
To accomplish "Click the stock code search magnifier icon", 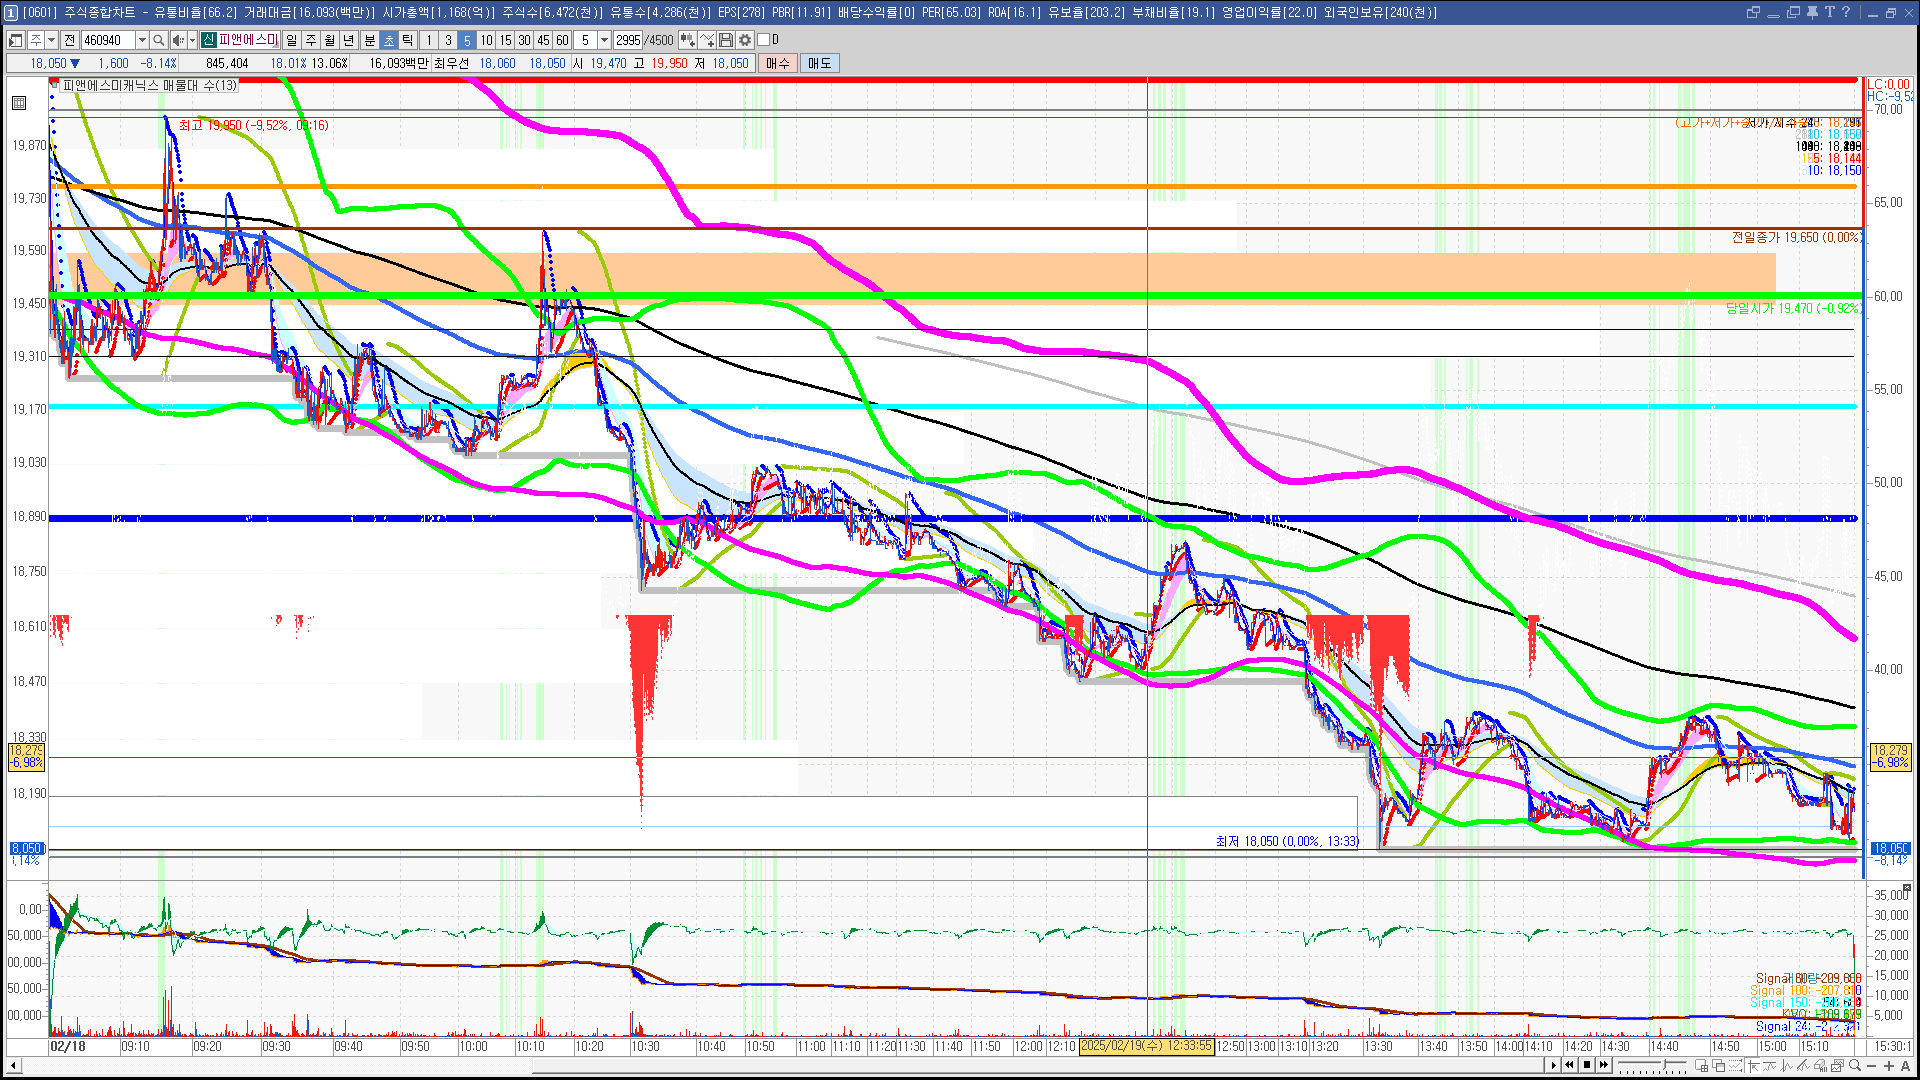I will pos(158,40).
